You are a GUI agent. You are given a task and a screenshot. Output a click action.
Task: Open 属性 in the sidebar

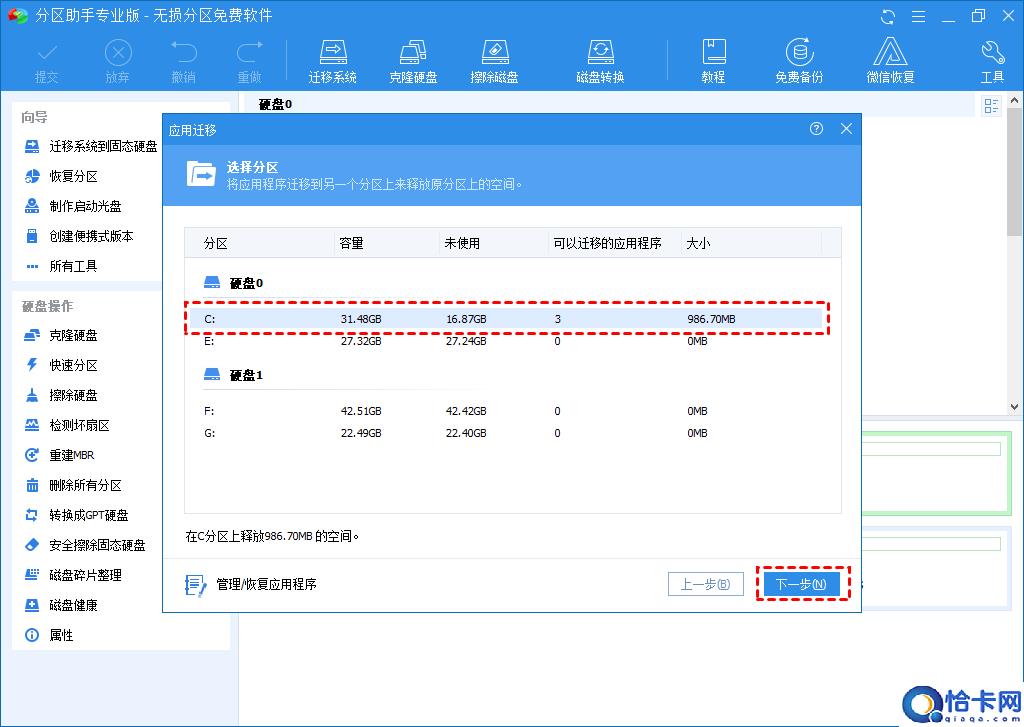pyautogui.click(x=48, y=635)
